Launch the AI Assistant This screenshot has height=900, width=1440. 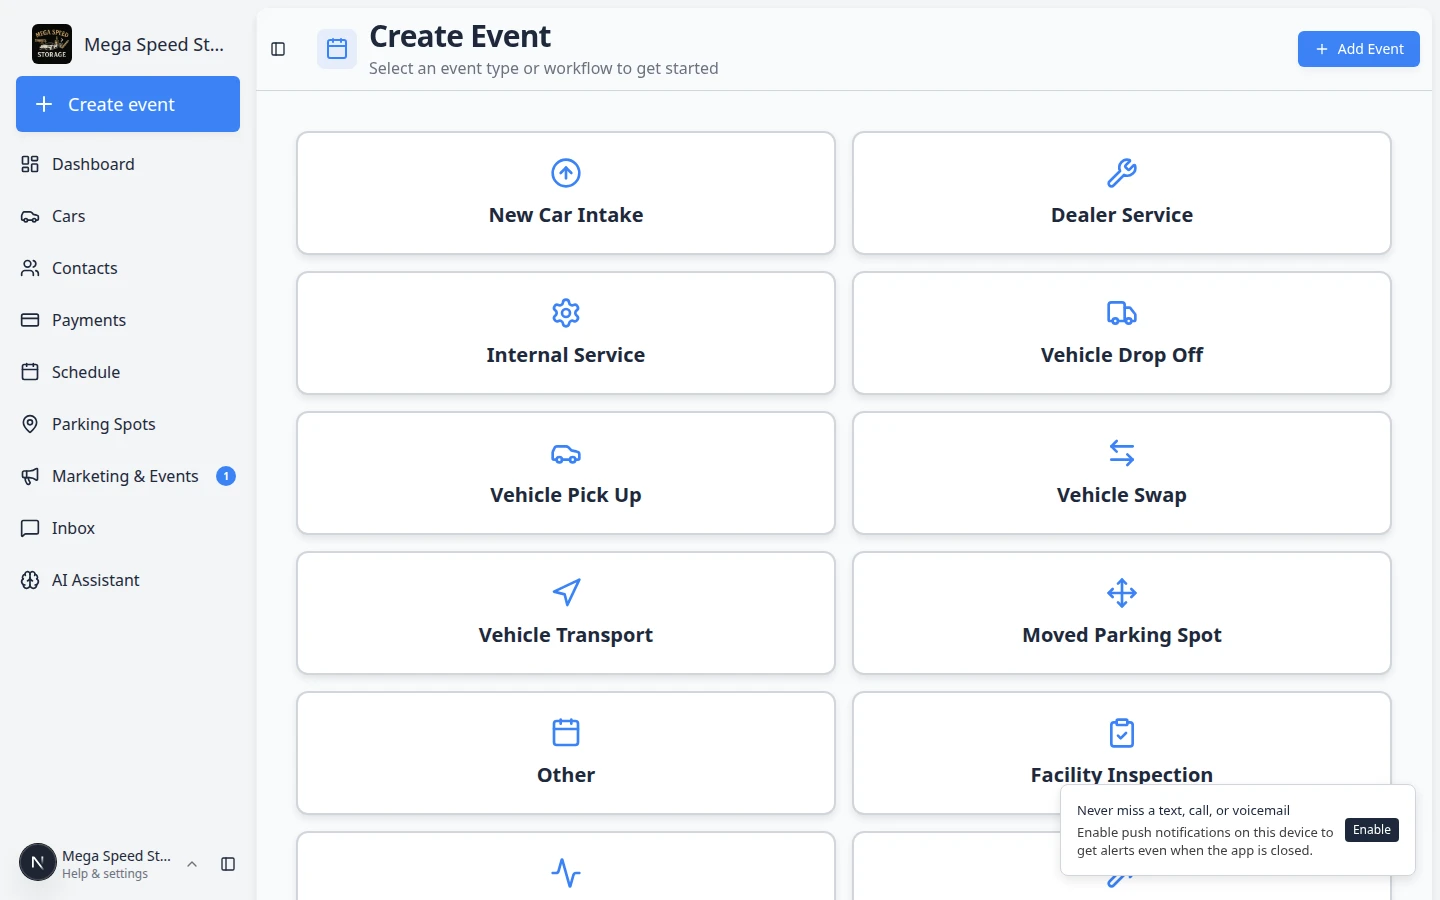click(128, 580)
